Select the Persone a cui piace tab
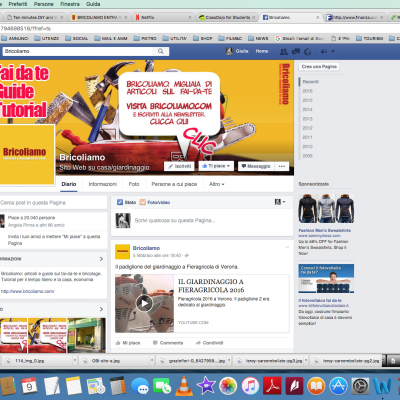Viewport: 400px width, 400px height. coord(174,184)
